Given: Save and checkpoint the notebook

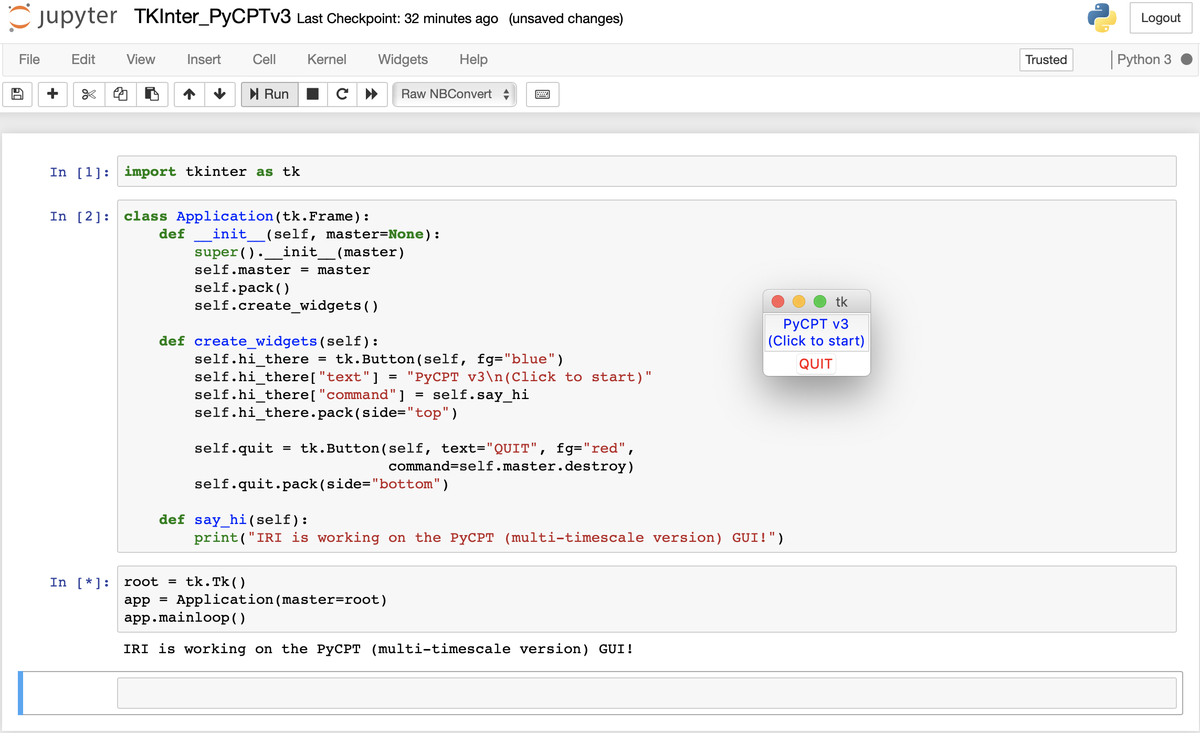Looking at the screenshot, I should (x=17, y=94).
